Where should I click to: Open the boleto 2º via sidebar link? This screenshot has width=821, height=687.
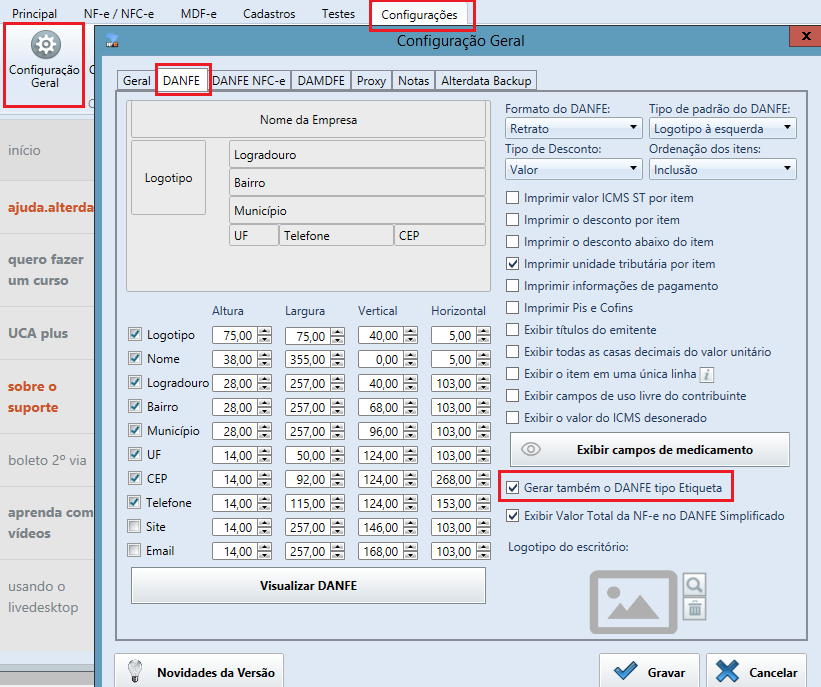coord(47,460)
